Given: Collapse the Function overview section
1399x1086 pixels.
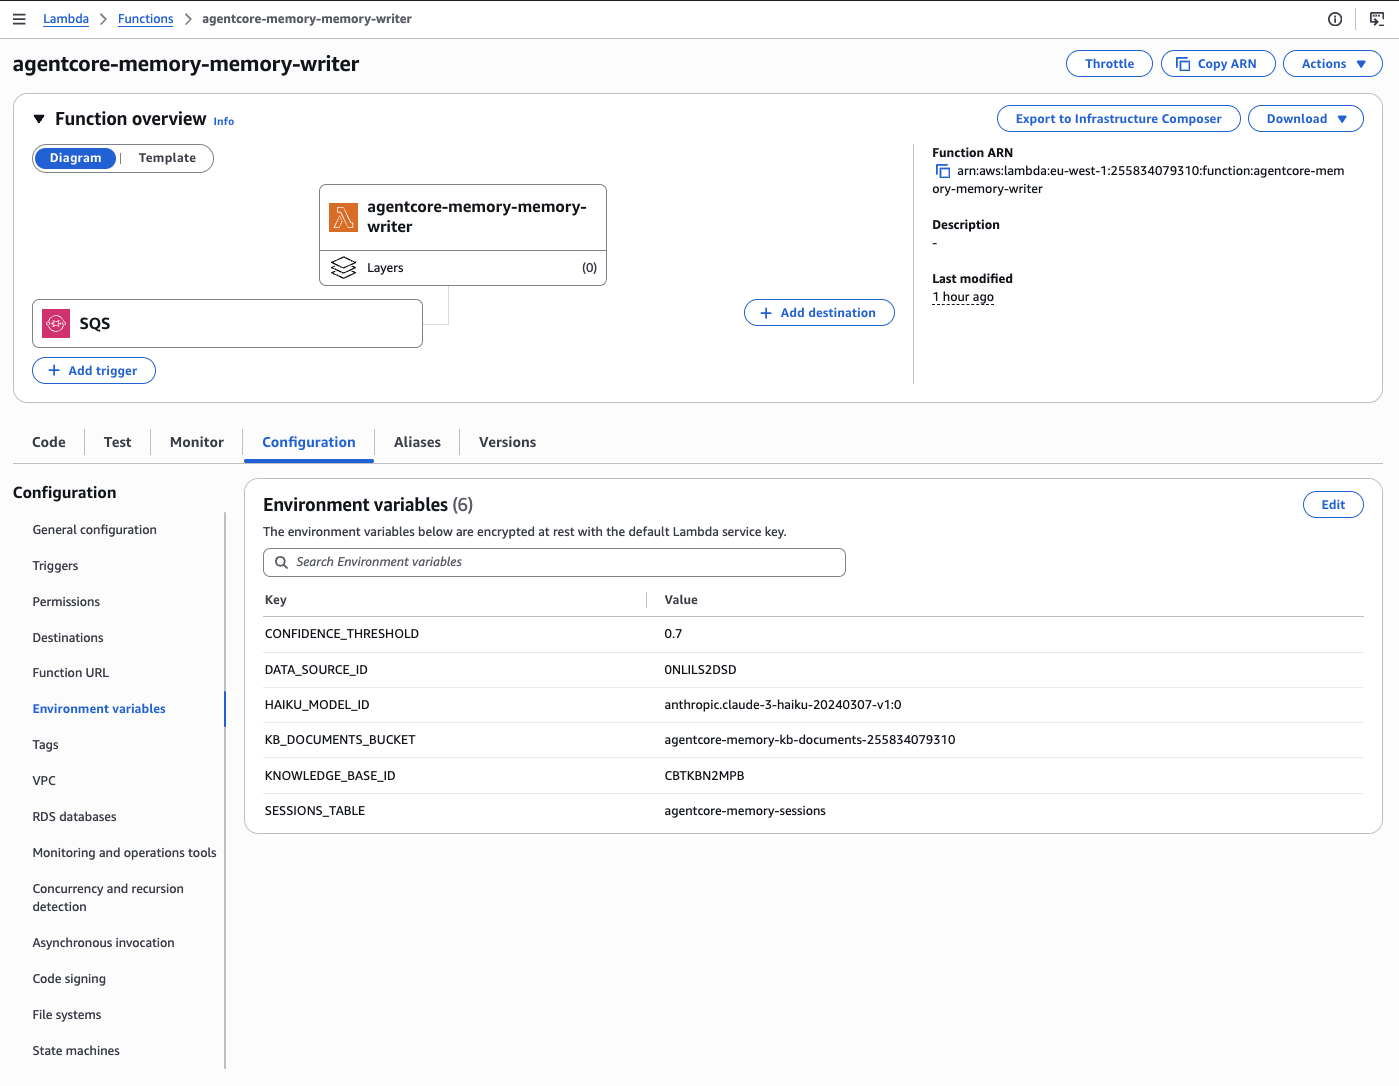Looking at the screenshot, I should coord(39,119).
